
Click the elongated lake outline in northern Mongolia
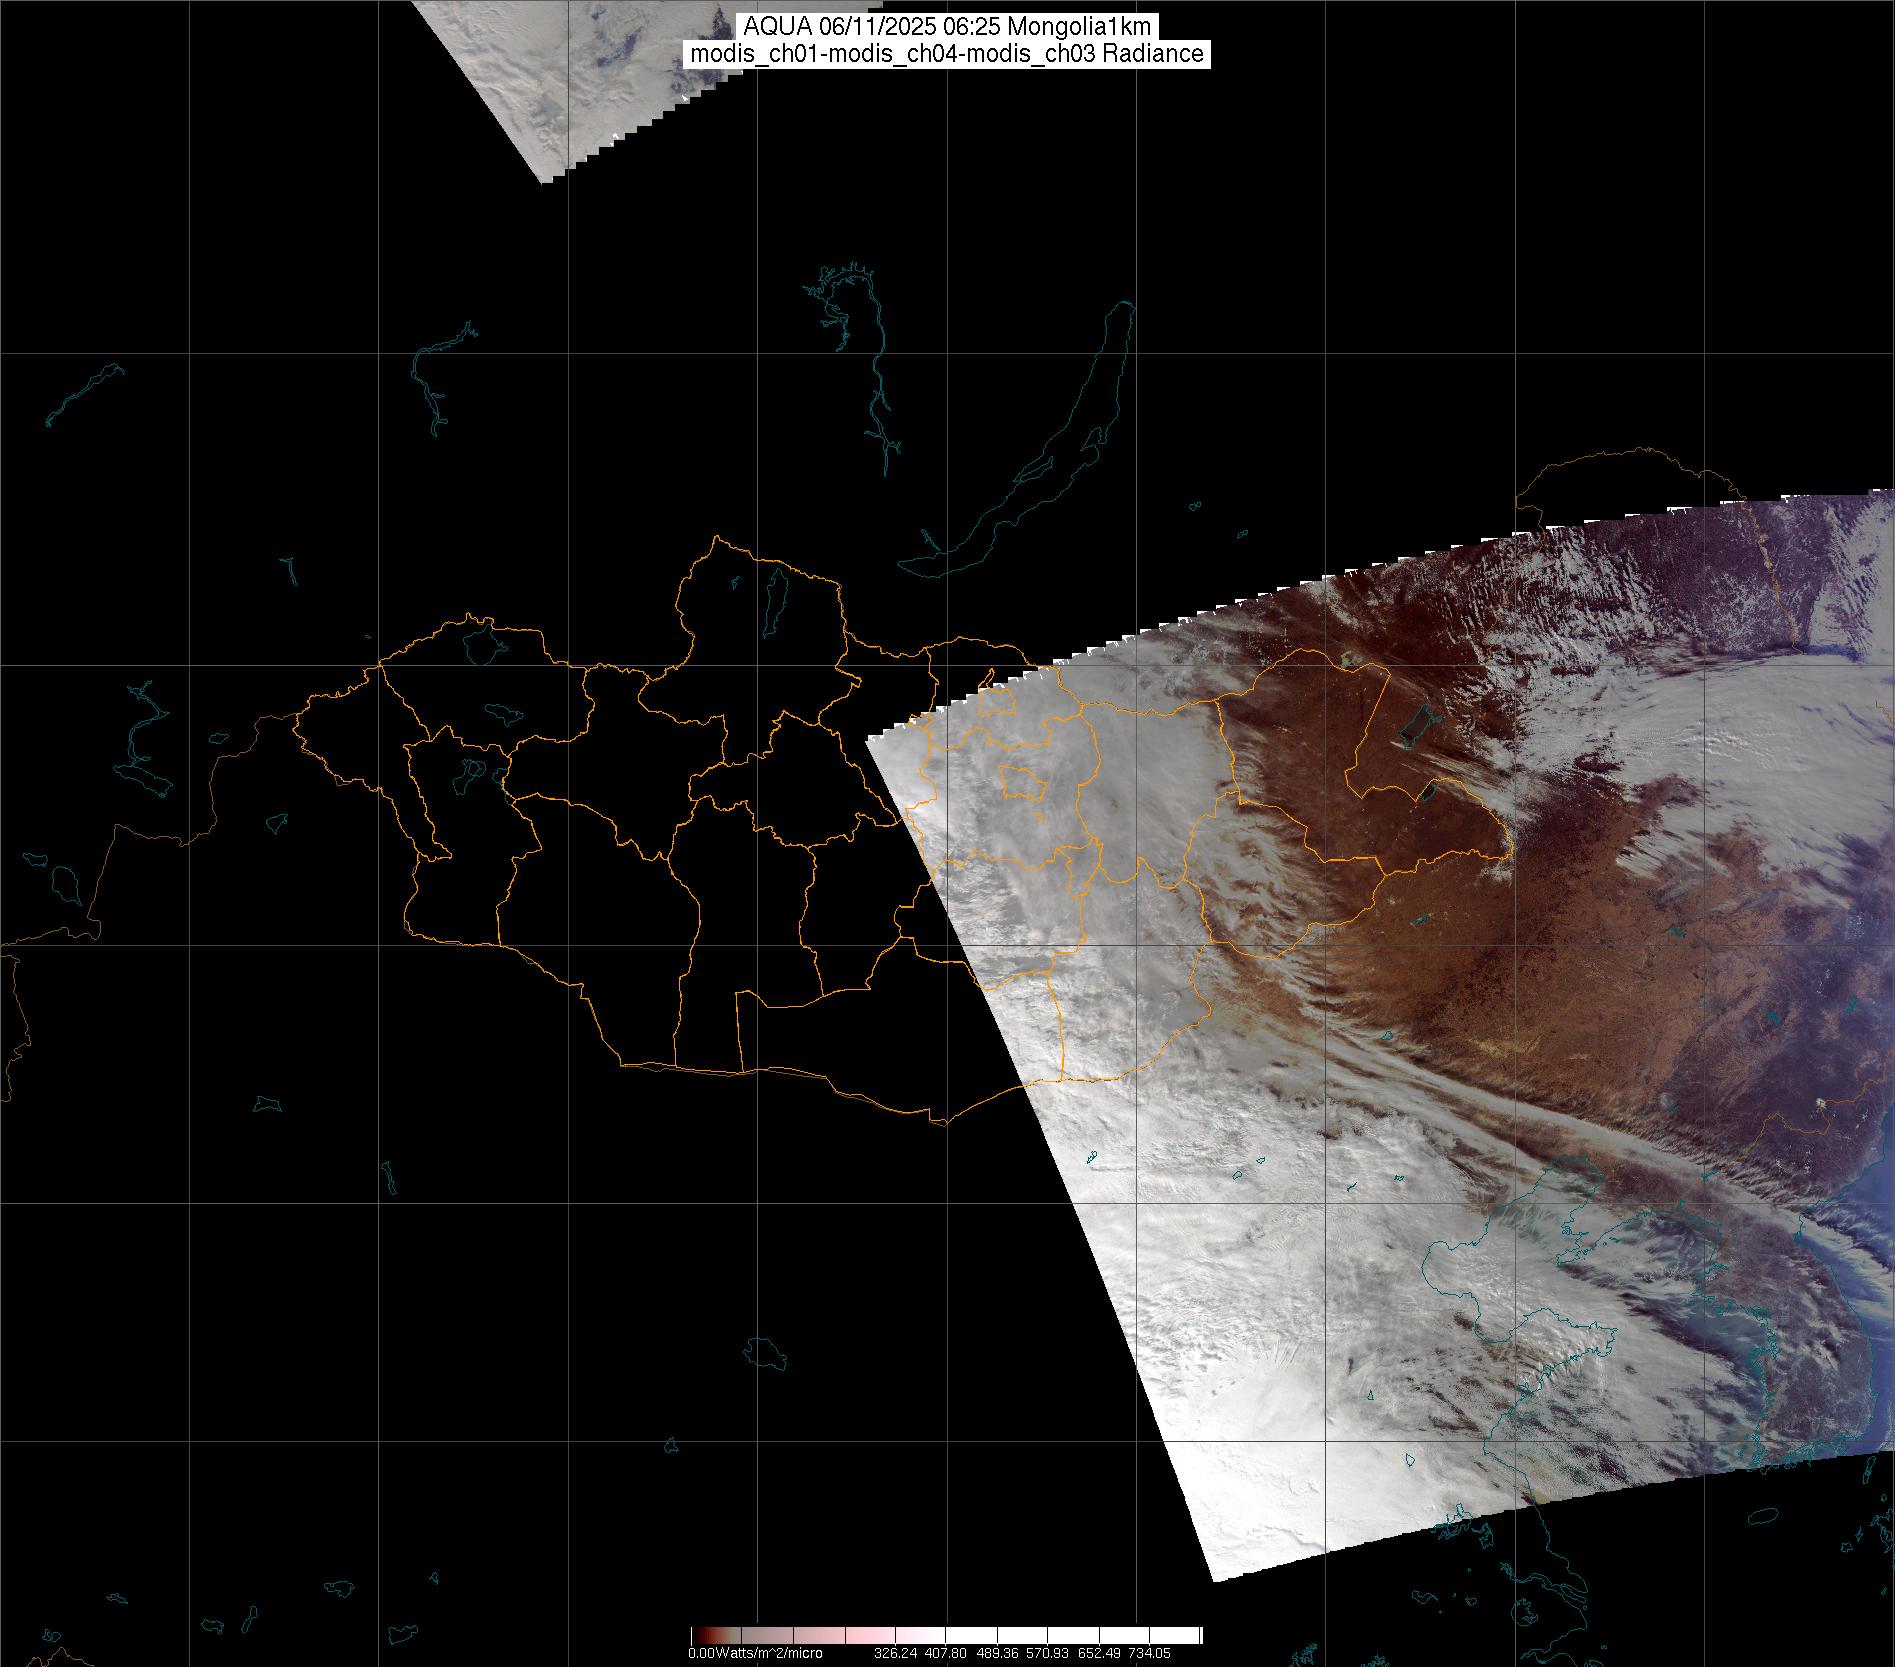[x=773, y=596]
